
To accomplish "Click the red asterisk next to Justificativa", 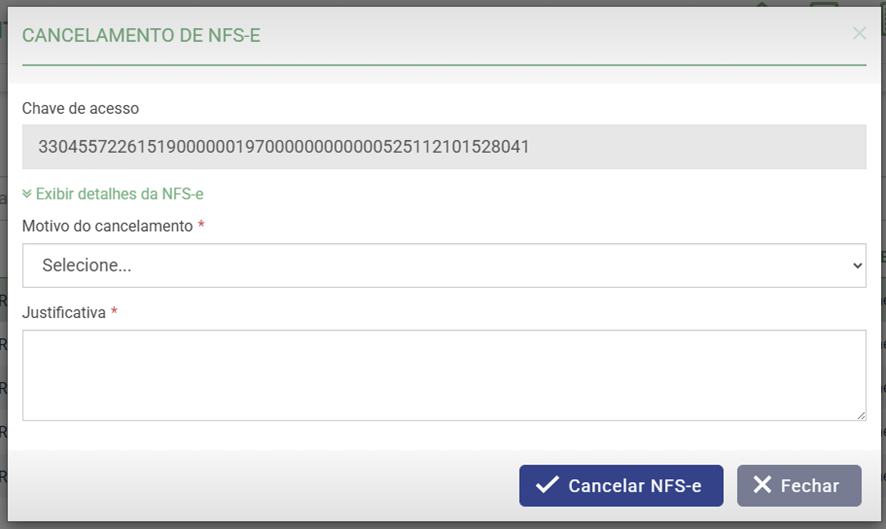I will point(114,313).
